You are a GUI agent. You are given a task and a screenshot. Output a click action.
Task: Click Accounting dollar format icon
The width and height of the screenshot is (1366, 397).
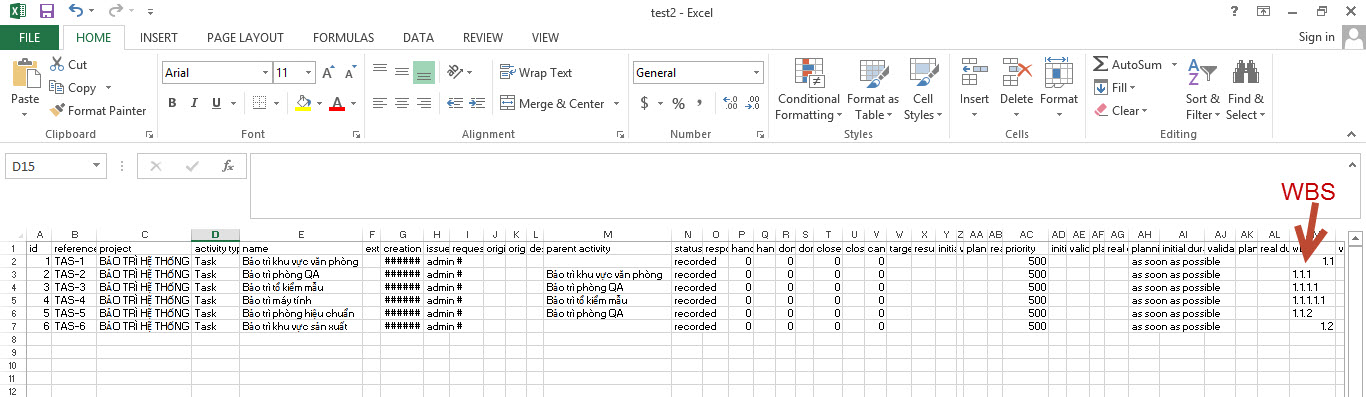(x=645, y=103)
